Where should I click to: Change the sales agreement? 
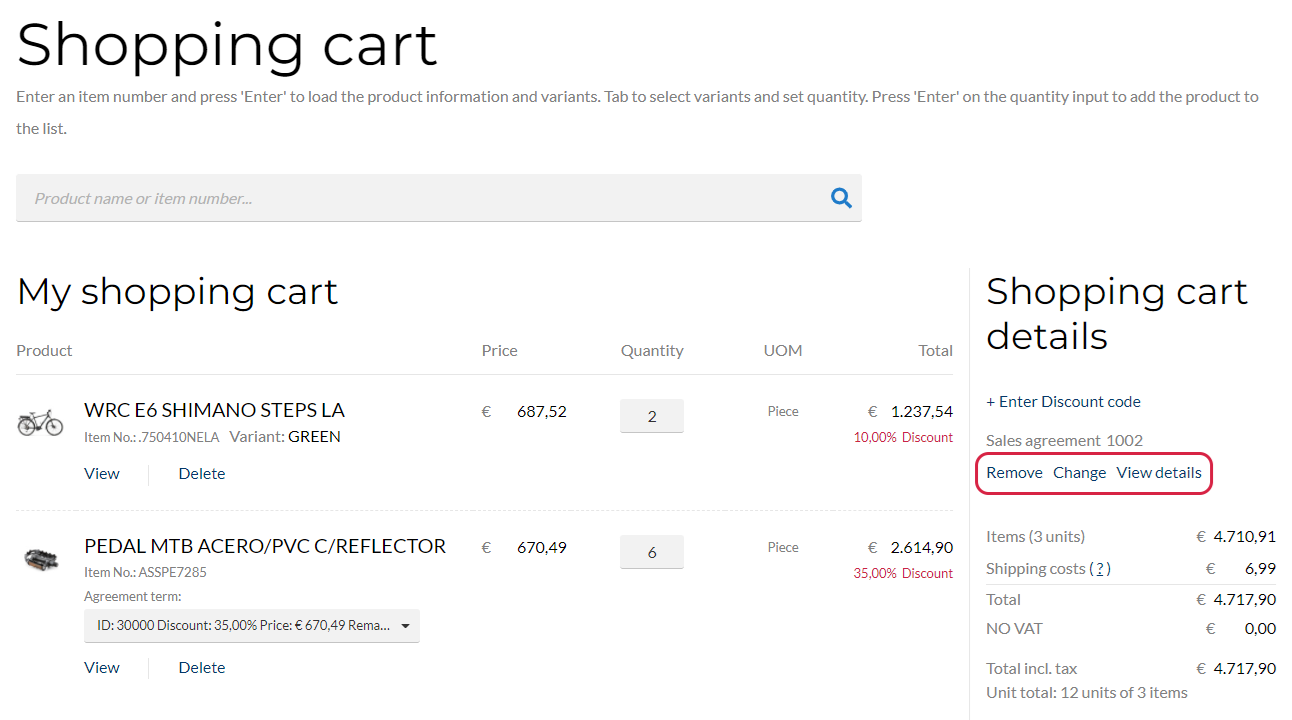(x=1079, y=473)
